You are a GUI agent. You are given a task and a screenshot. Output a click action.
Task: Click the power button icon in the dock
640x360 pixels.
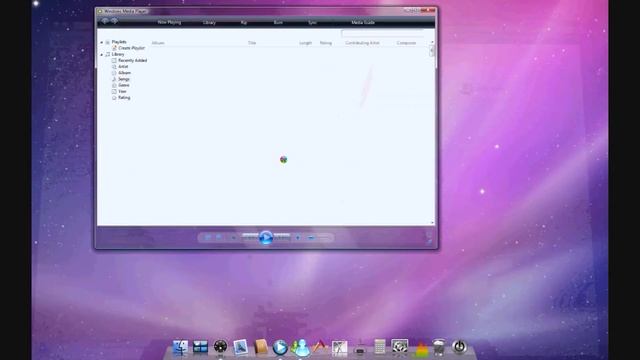pos(460,347)
